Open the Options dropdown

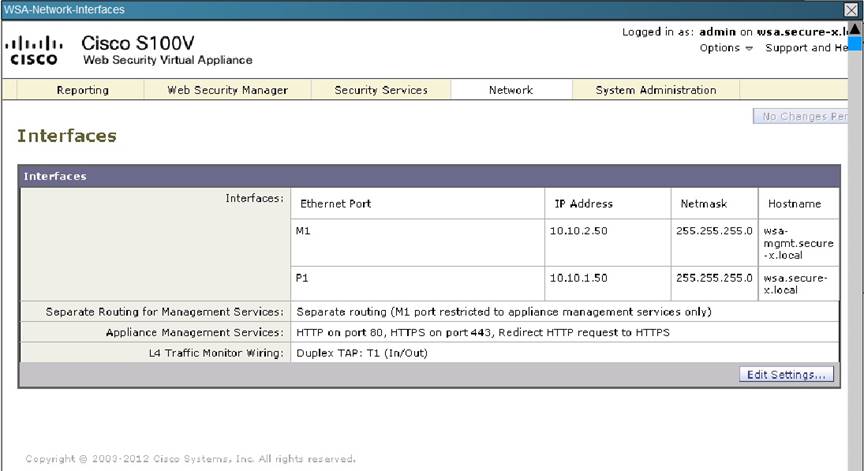[726, 48]
